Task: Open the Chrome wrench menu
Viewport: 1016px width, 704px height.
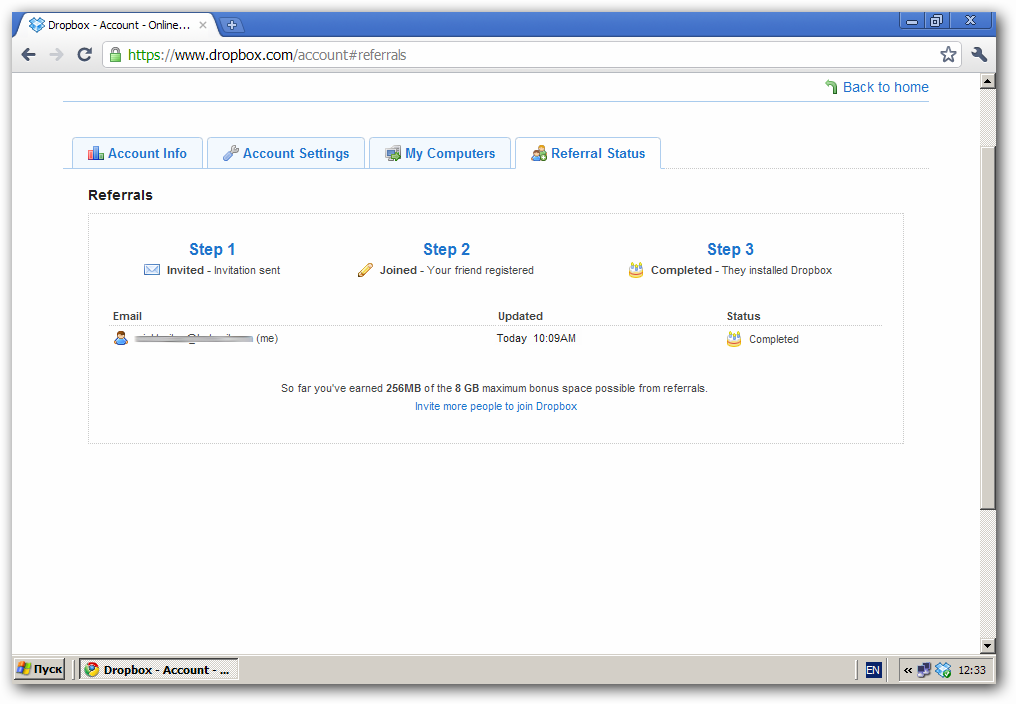Action: [x=979, y=54]
